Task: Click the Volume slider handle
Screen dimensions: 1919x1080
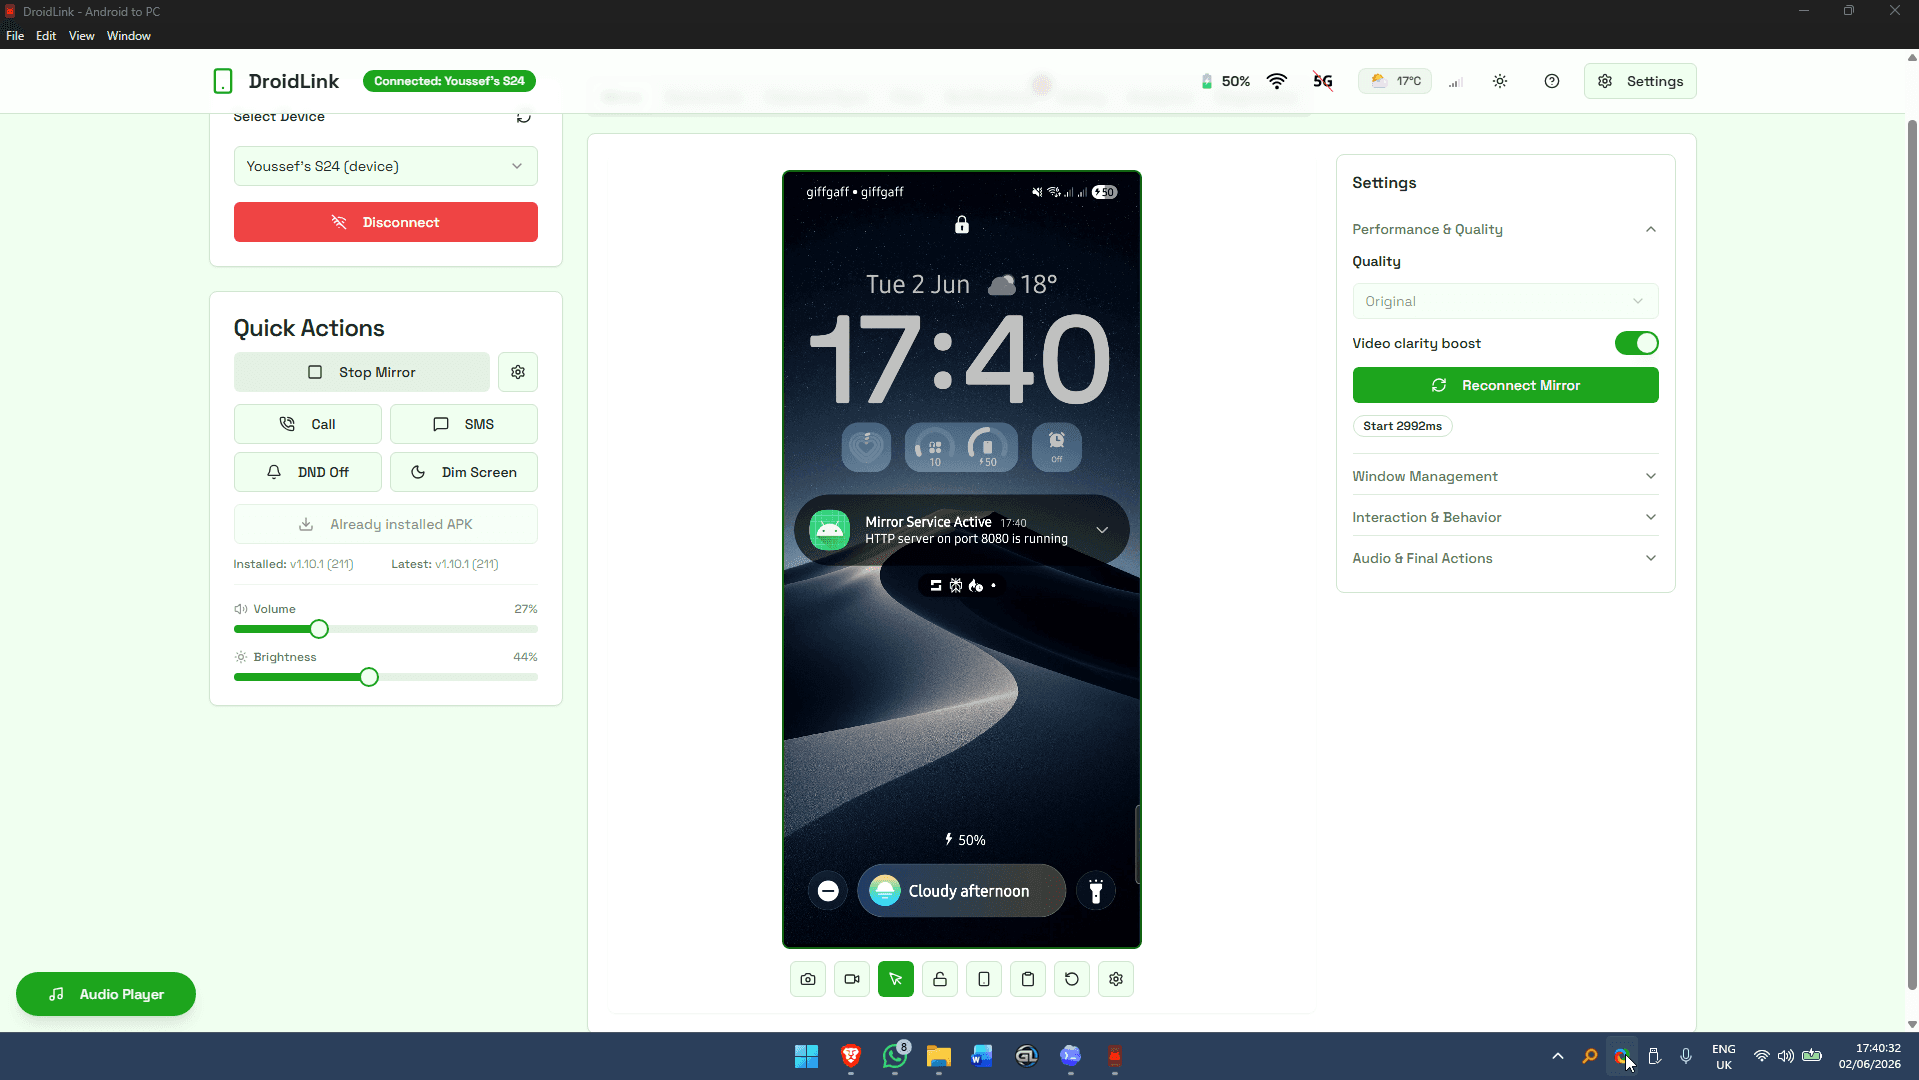Action: tap(319, 629)
